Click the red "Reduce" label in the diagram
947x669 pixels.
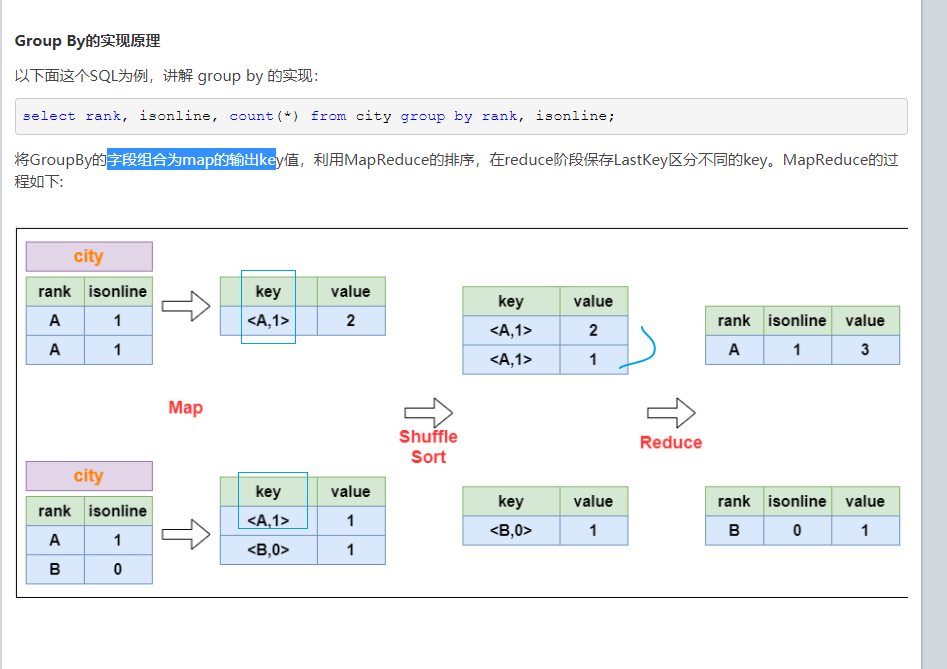[x=671, y=443]
